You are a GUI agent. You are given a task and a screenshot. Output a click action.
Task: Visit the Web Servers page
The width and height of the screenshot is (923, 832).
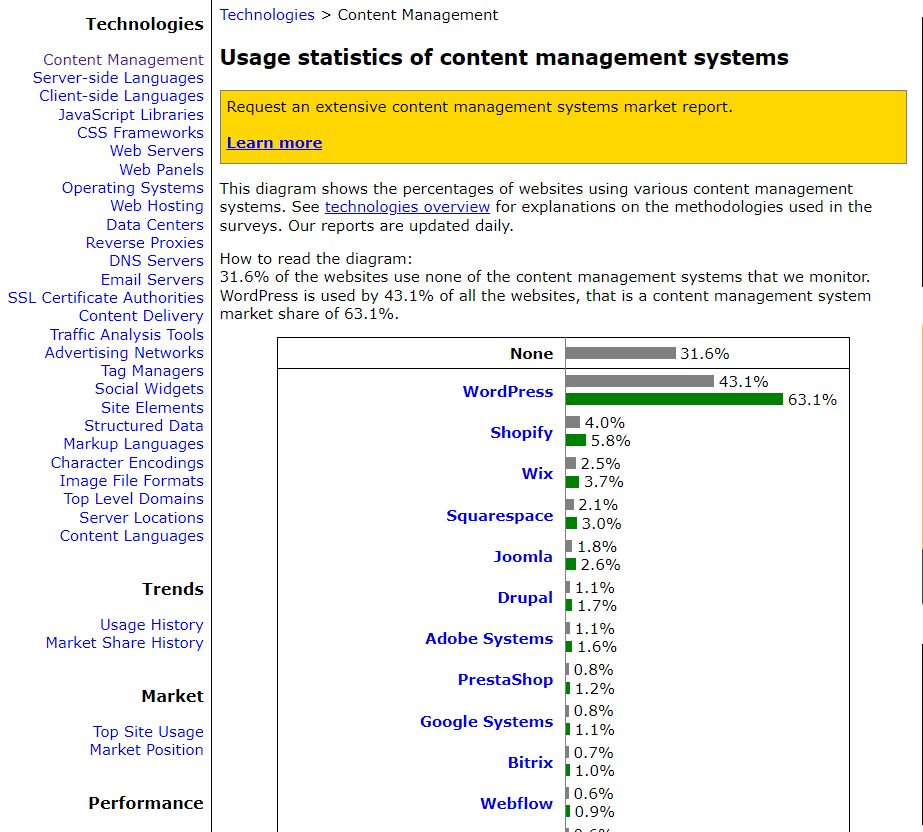[157, 151]
